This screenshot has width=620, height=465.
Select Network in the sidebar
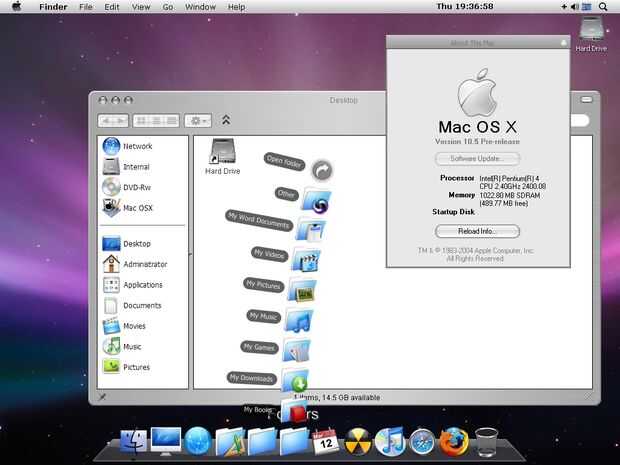[x=127, y=146]
